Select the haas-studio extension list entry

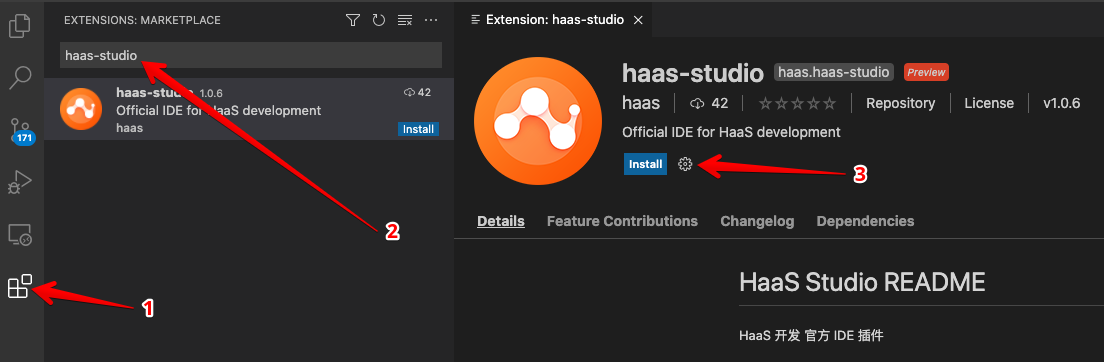tap(249, 109)
